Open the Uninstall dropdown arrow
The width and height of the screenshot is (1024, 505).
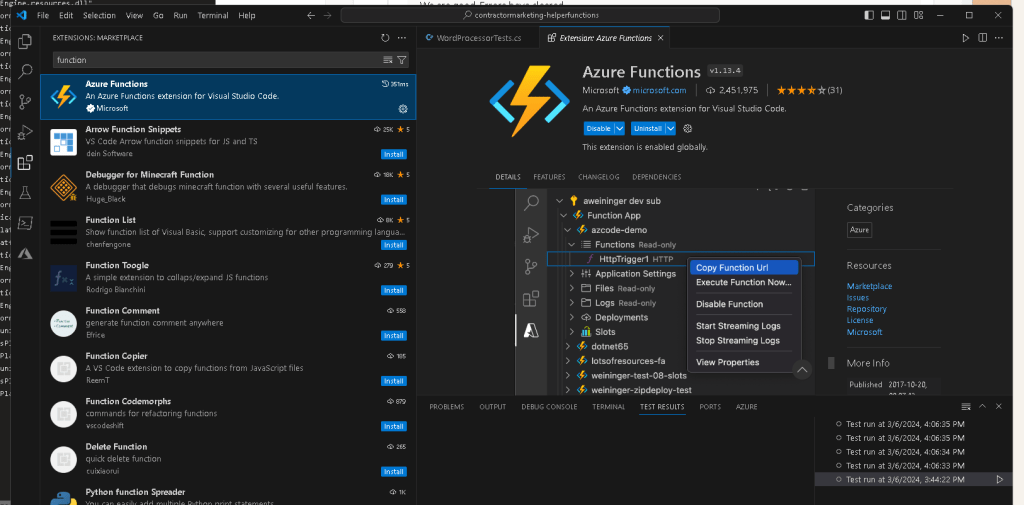pos(670,129)
